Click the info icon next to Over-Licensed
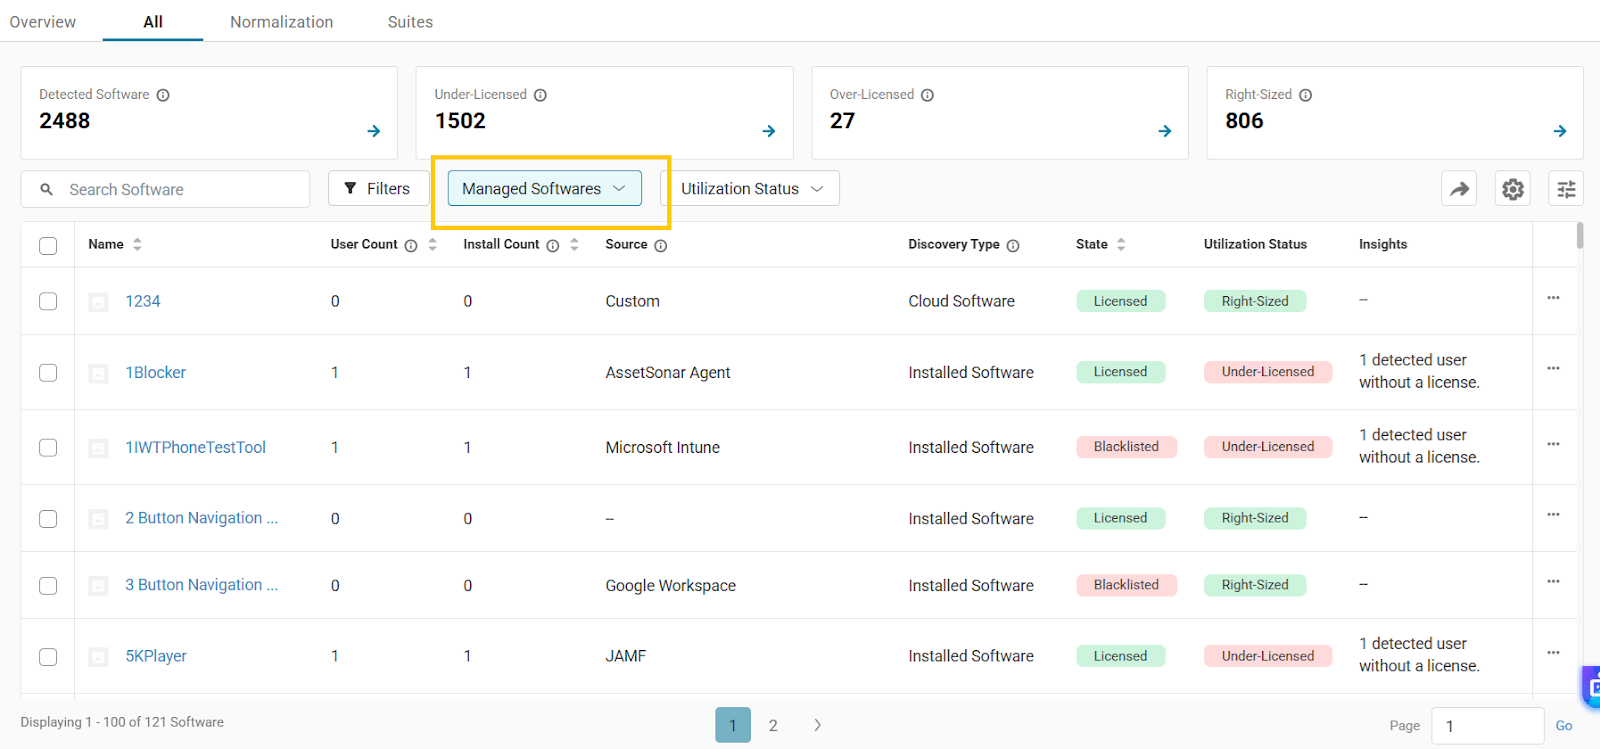This screenshot has width=1600, height=749. (x=927, y=95)
